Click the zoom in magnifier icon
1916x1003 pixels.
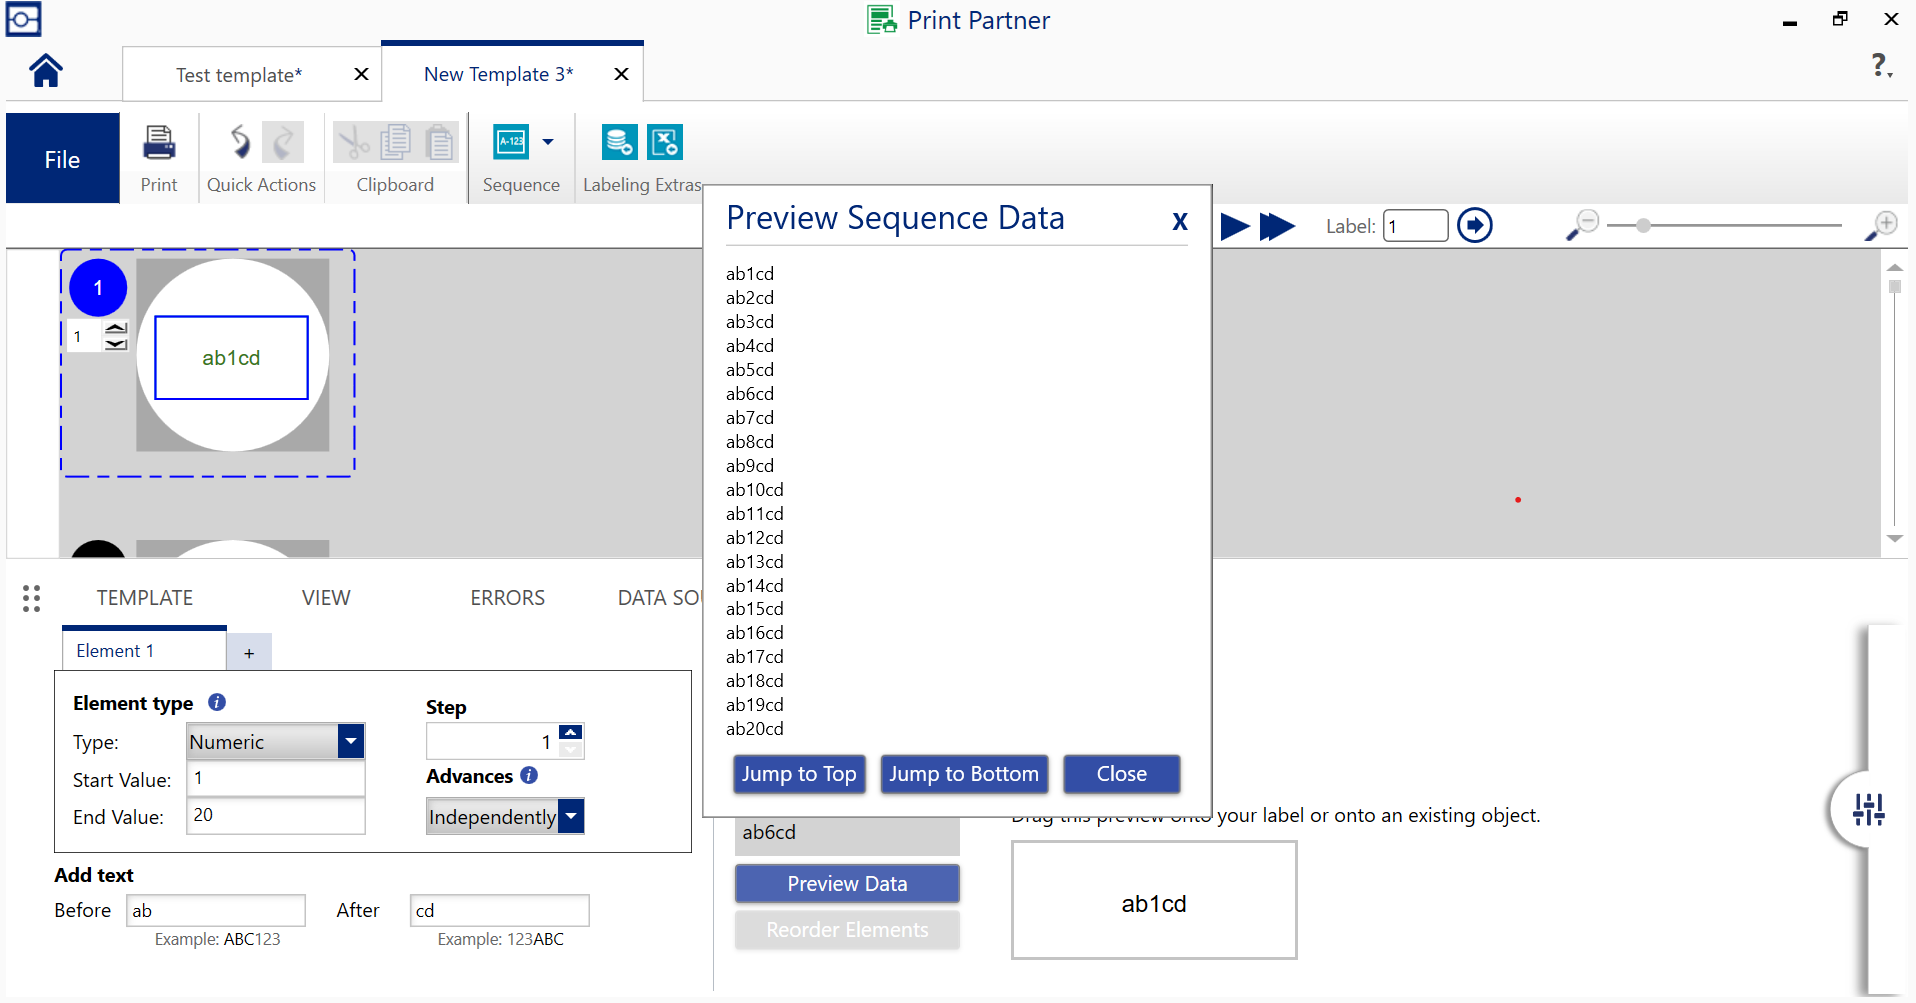tap(1881, 226)
